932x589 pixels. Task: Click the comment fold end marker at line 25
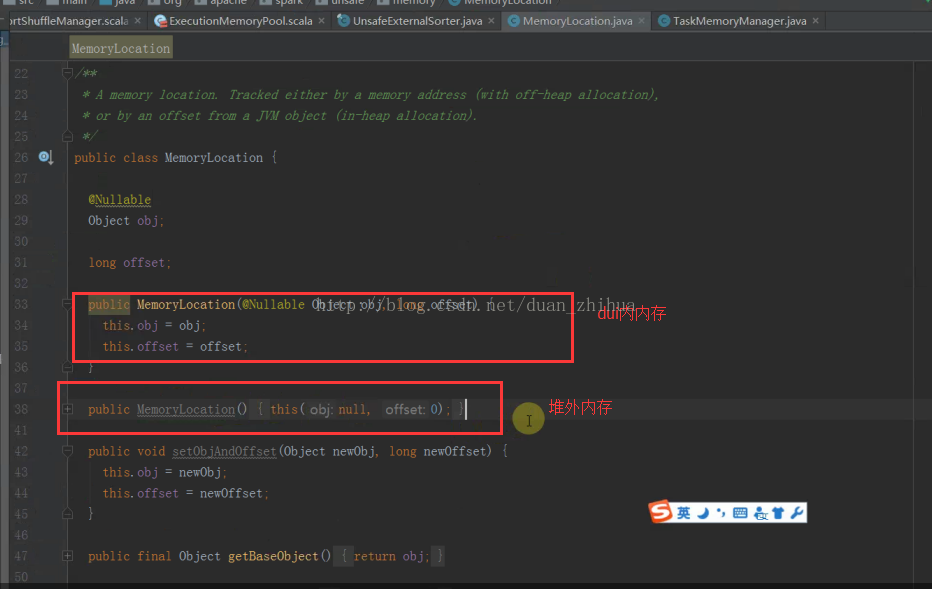click(x=67, y=136)
